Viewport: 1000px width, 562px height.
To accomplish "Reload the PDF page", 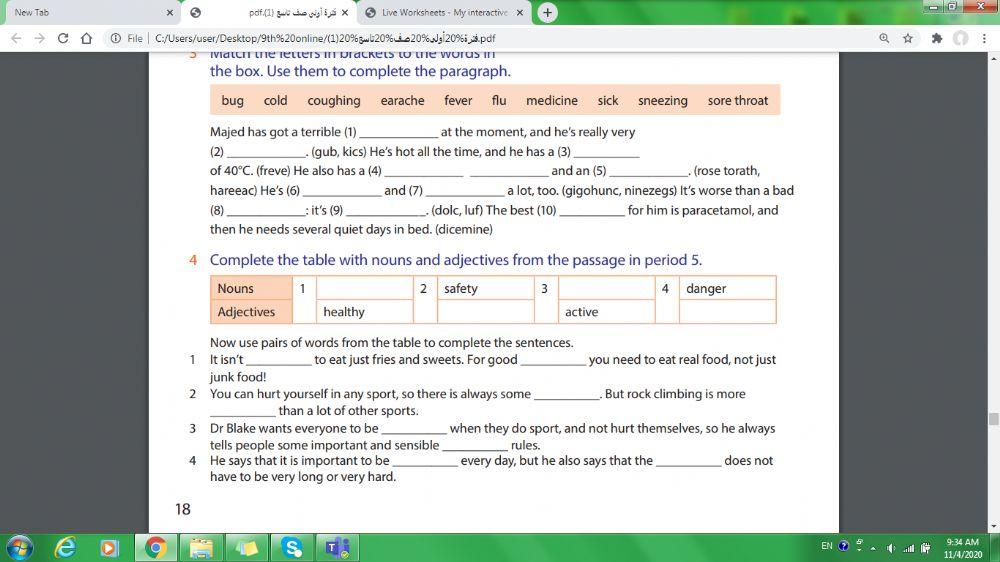I will [x=62, y=38].
